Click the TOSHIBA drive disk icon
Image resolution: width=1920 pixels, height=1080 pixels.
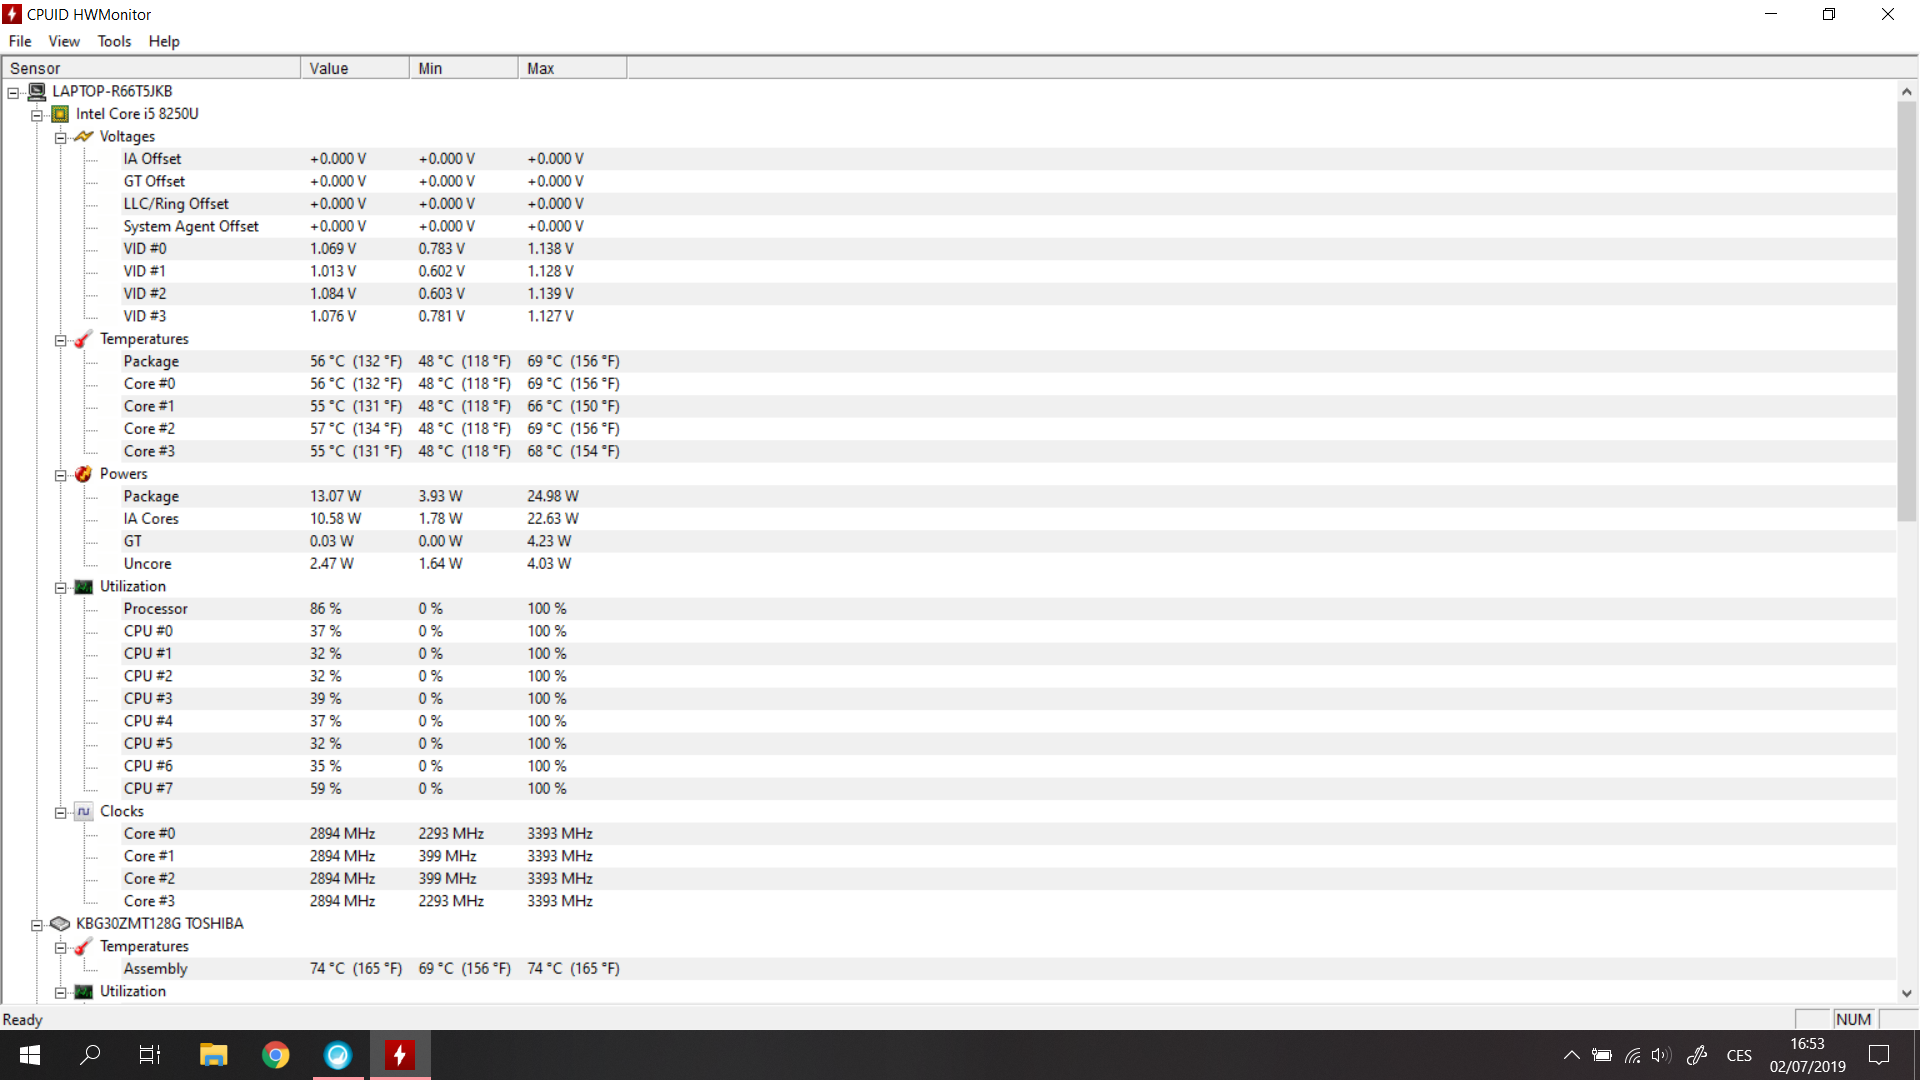(60, 924)
